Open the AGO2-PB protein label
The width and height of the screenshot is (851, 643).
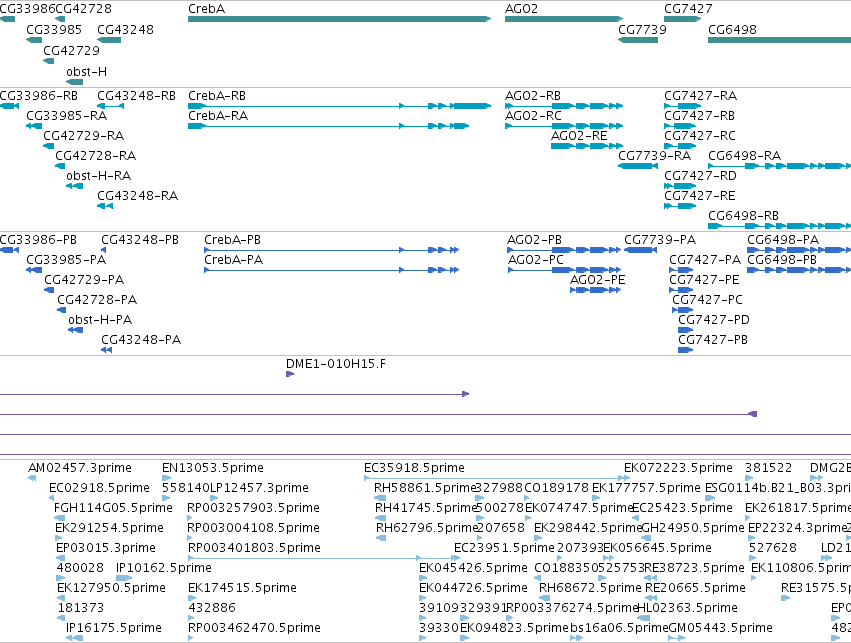535,240
